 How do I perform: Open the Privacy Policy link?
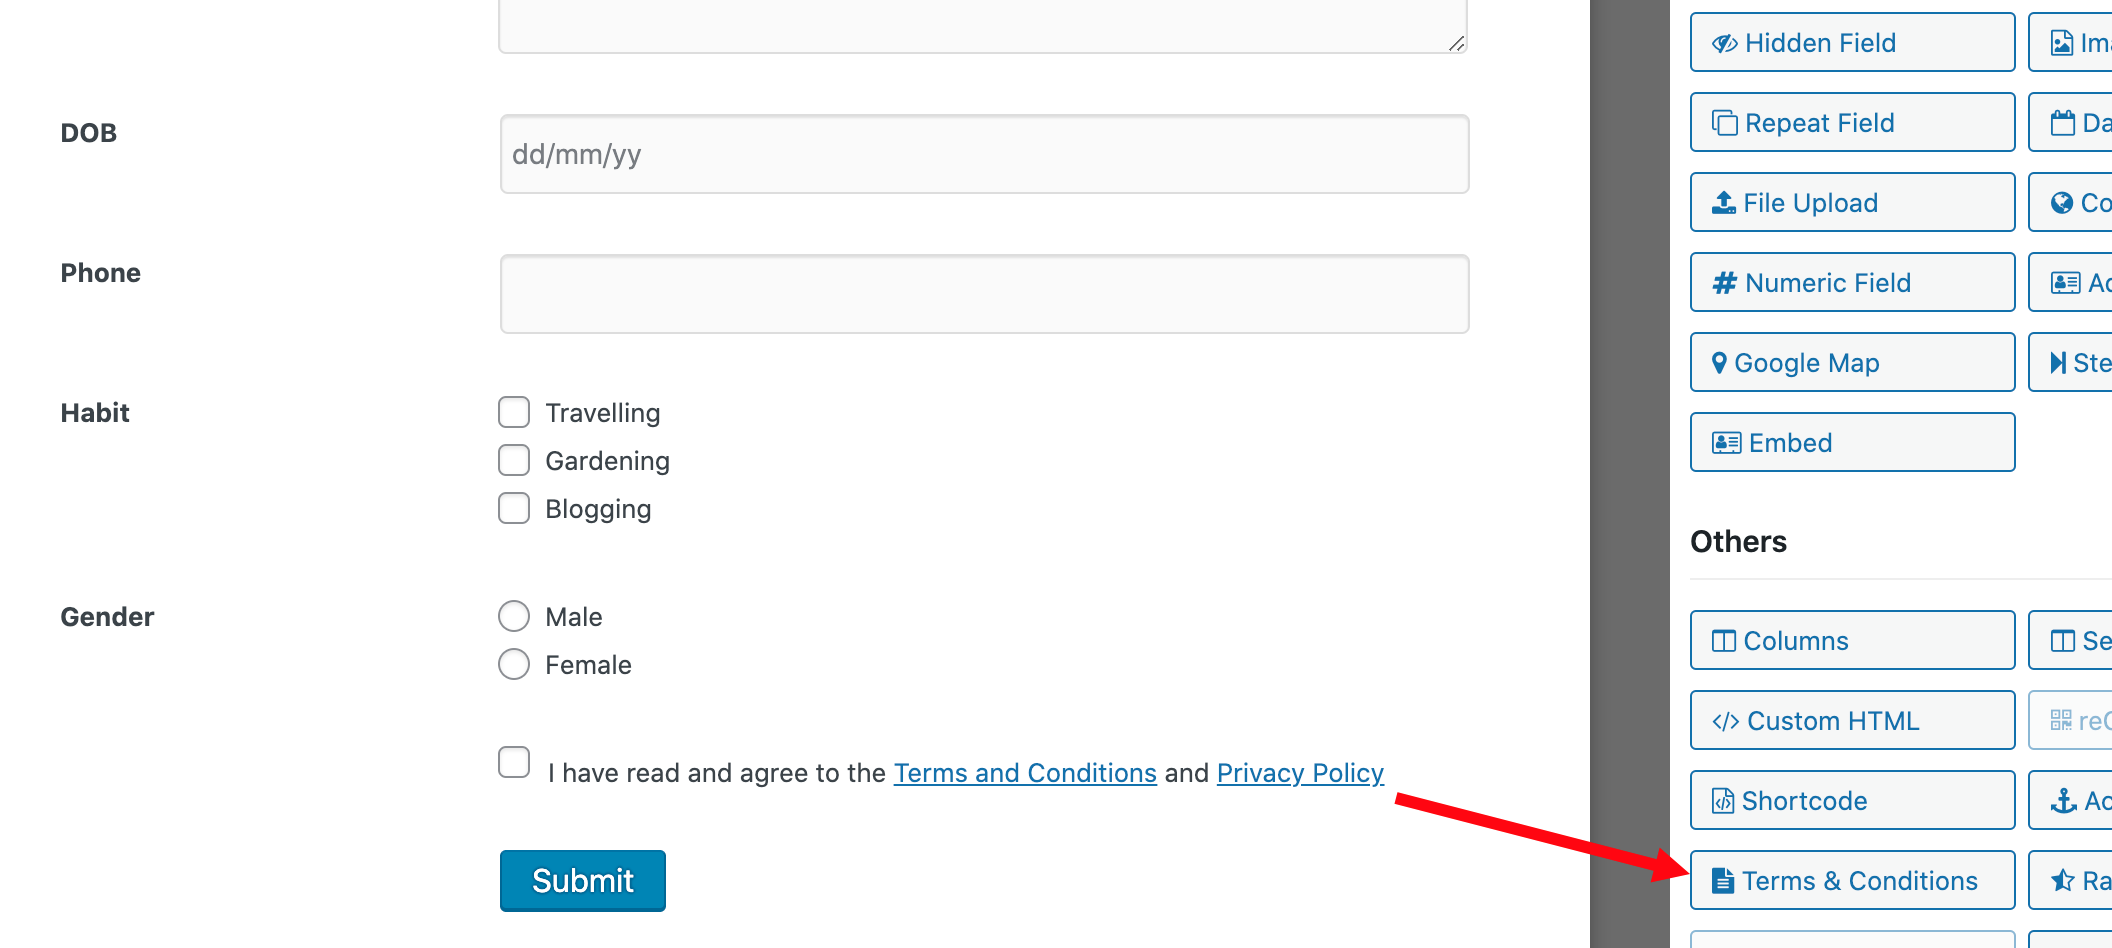[x=1300, y=773]
